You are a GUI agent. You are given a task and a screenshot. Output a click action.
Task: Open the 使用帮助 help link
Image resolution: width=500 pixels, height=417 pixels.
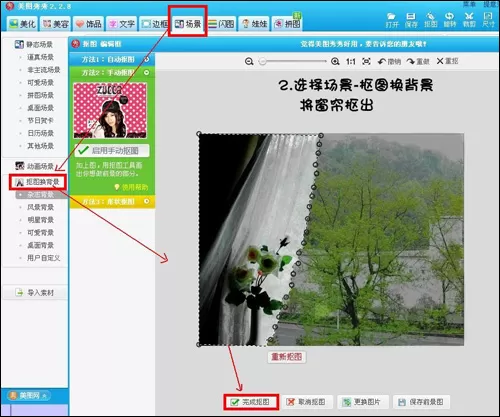point(131,187)
